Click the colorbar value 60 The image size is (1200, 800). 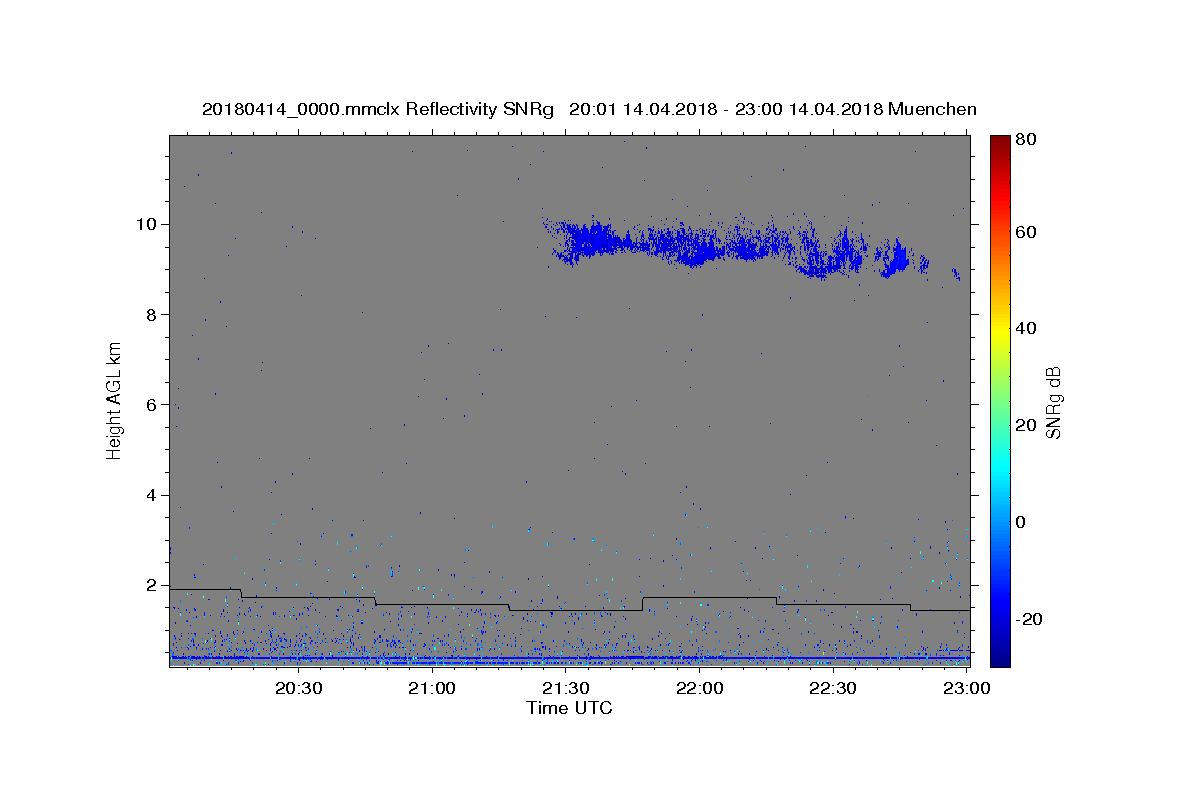1028,232
